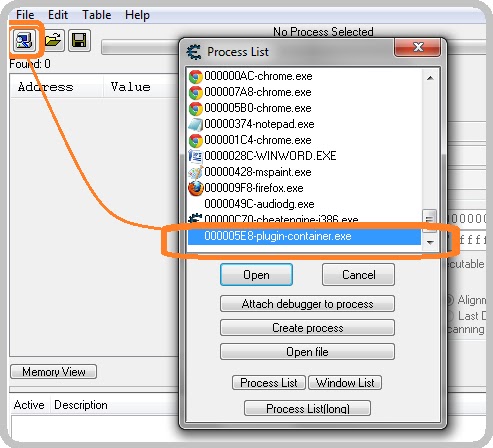
Task: Click the process list scroll down arrow
Action: [x=430, y=242]
